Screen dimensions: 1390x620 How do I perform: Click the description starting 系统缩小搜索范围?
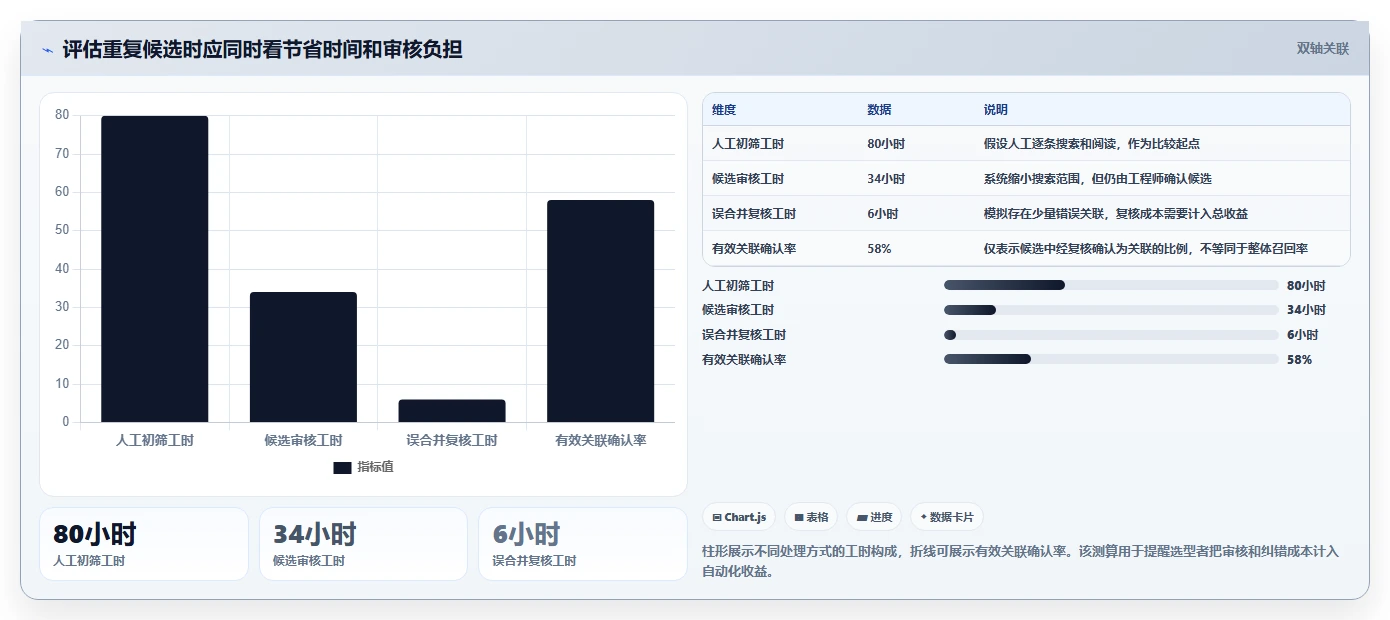point(1098,179)
